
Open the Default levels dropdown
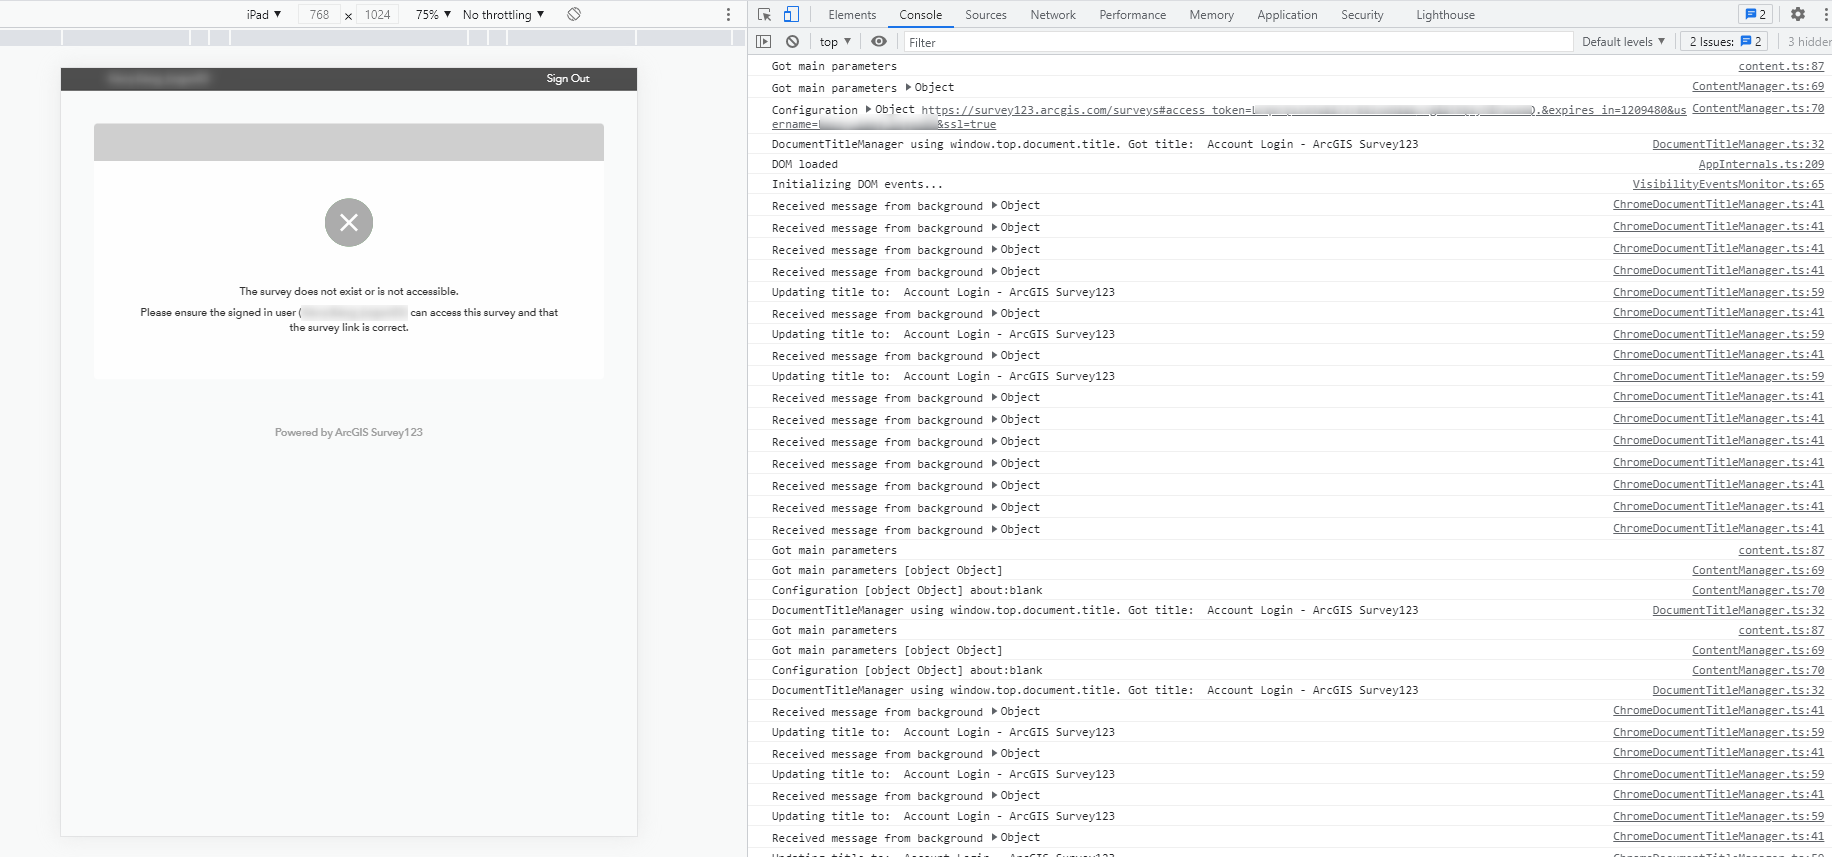(x=1623, y=42)
